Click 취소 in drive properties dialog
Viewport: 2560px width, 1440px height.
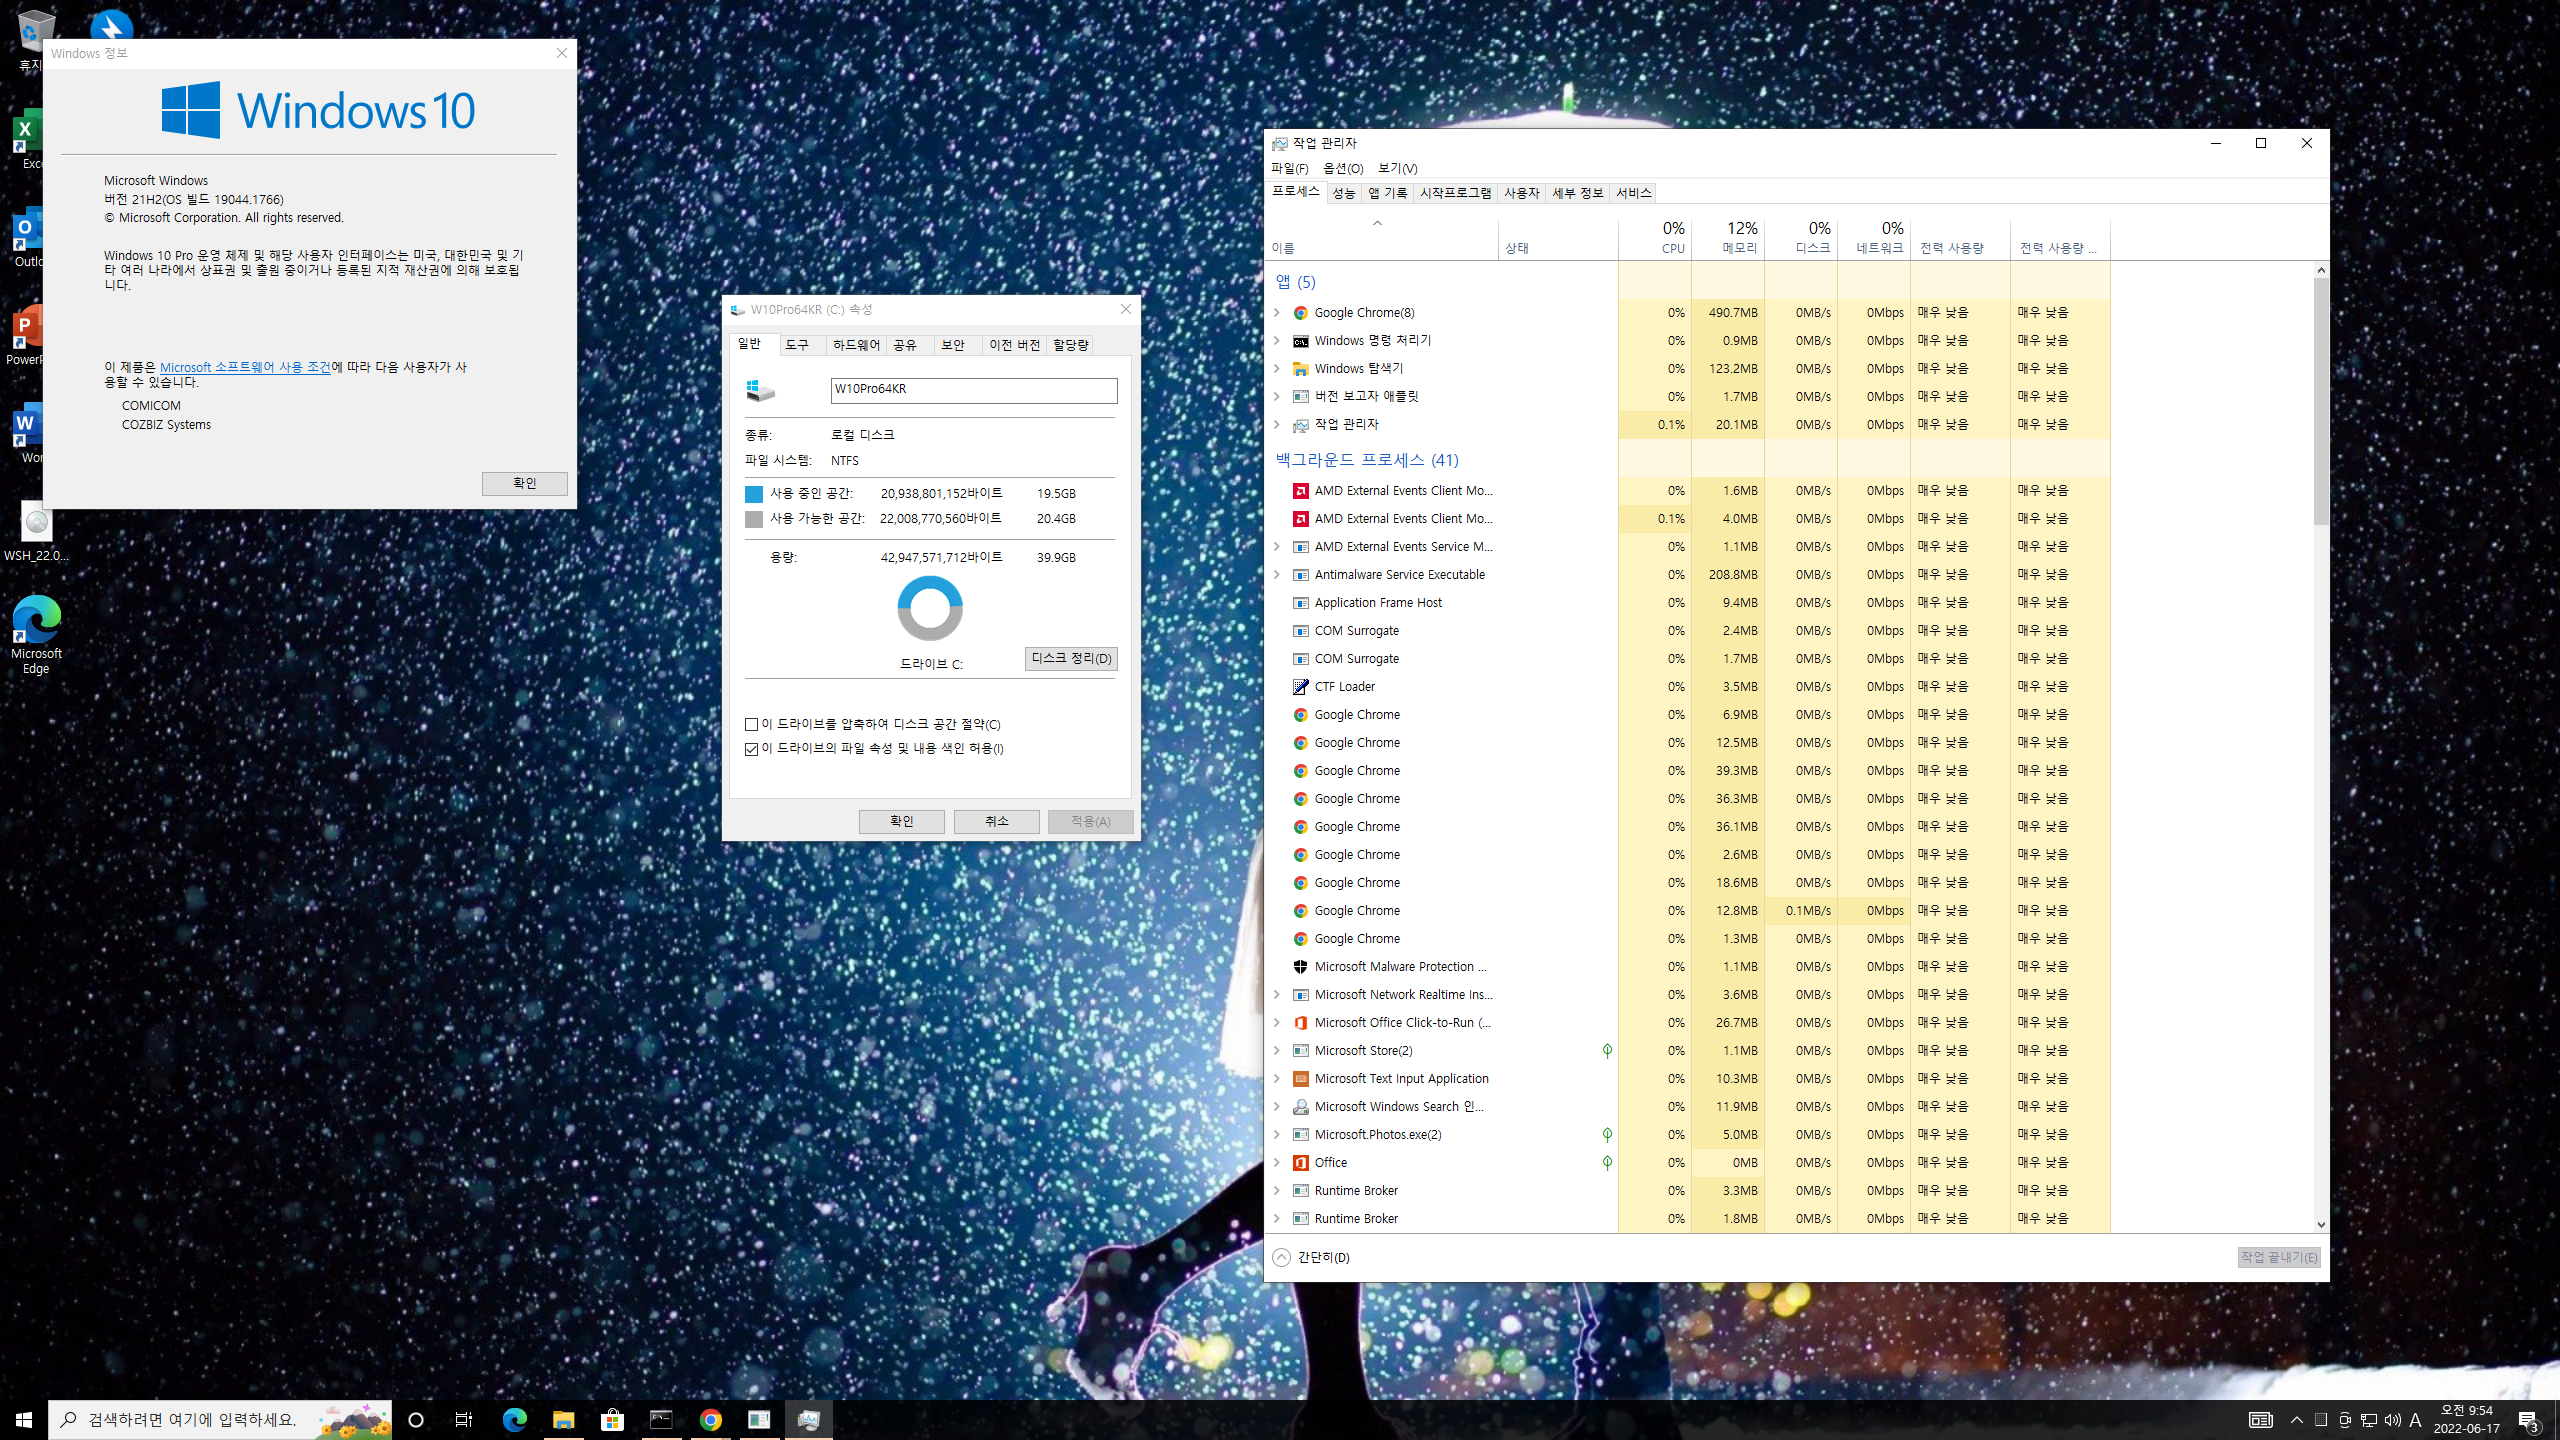coord(996,821)
